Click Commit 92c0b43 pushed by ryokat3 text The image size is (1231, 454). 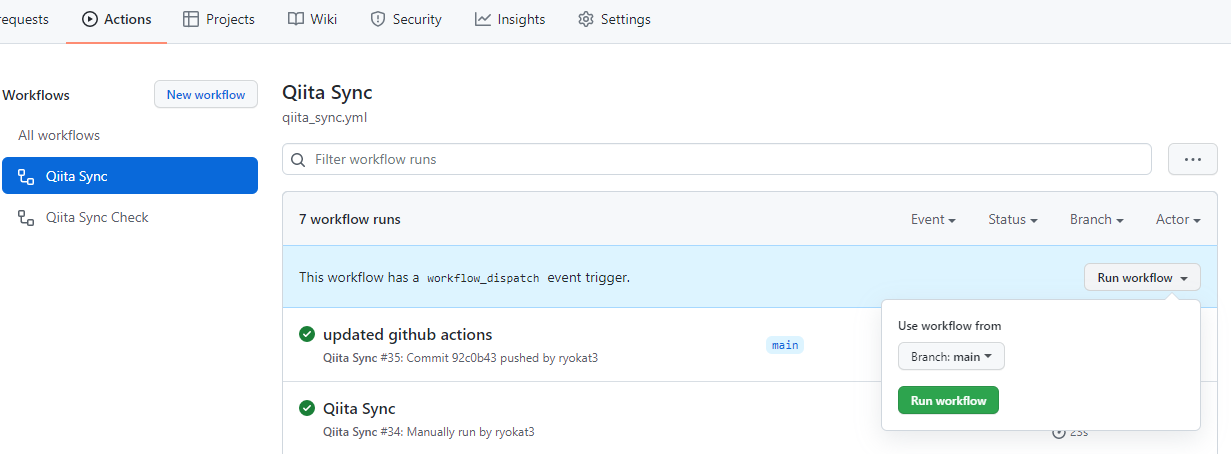click(x=503, y=358)
